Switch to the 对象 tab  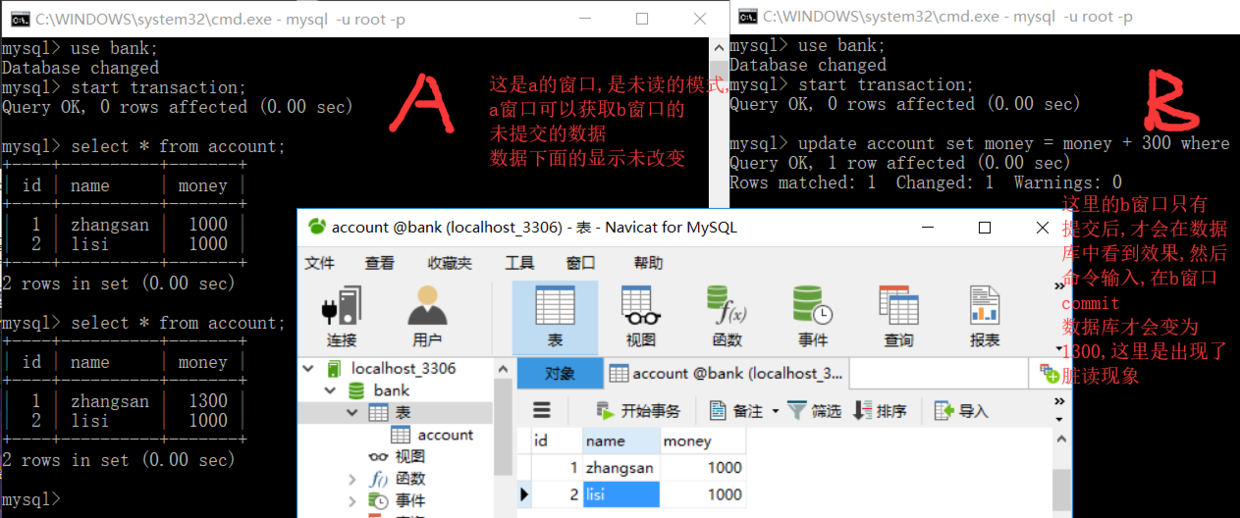click(560, 373)
